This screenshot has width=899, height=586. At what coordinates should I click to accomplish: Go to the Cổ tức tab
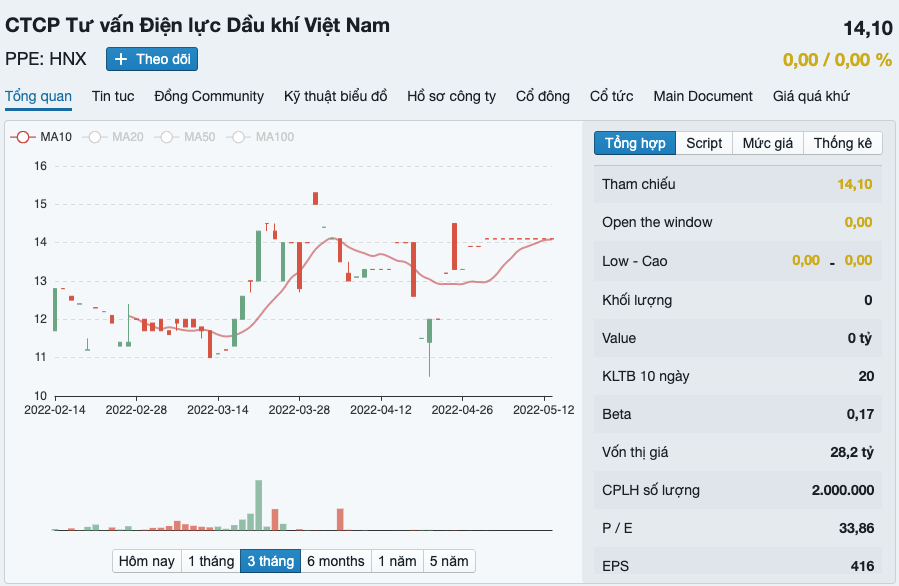(611, 96)
